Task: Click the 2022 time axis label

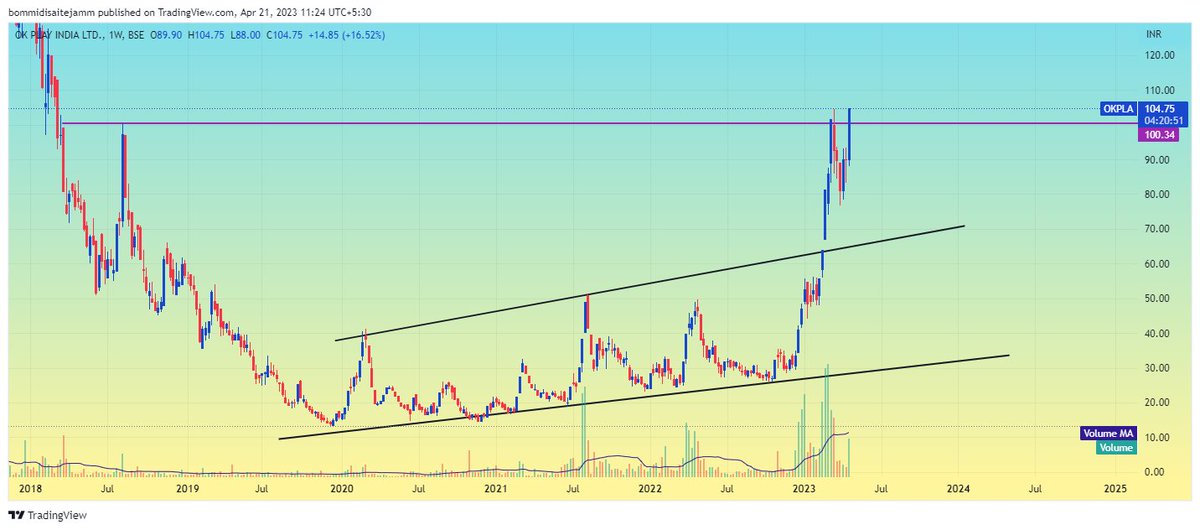Action: [650, 490]
